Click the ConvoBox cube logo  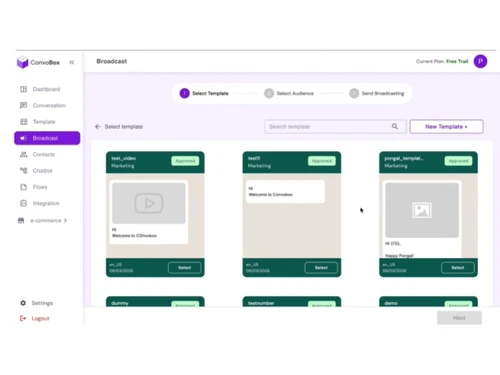[x=23, y=62]
